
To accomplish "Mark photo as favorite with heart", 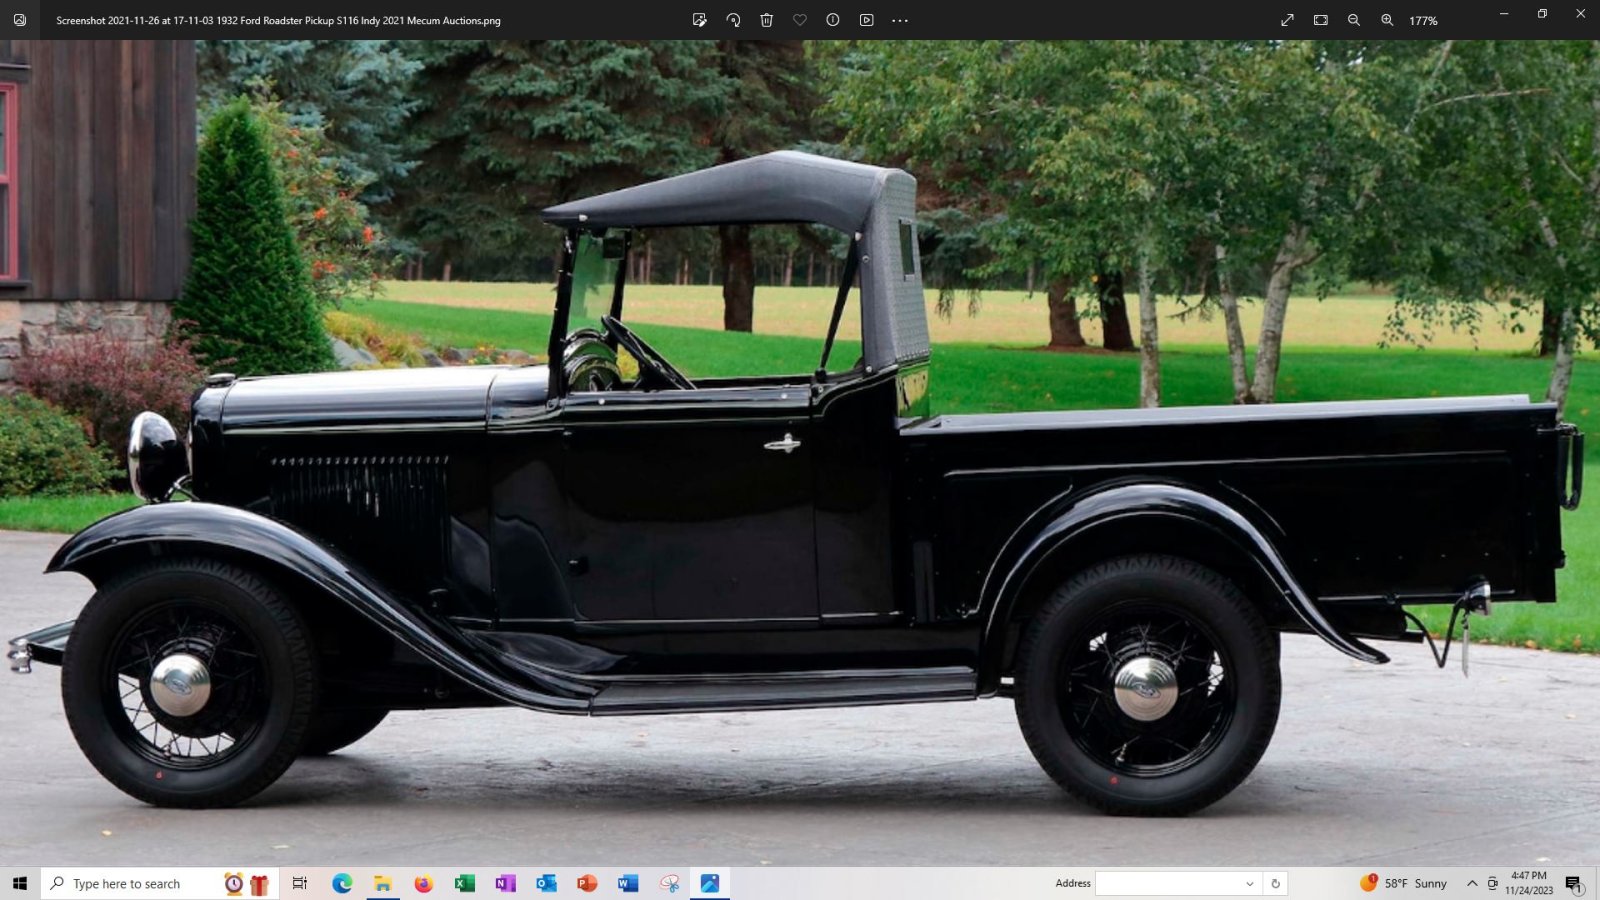I will (x=800, y=20).
